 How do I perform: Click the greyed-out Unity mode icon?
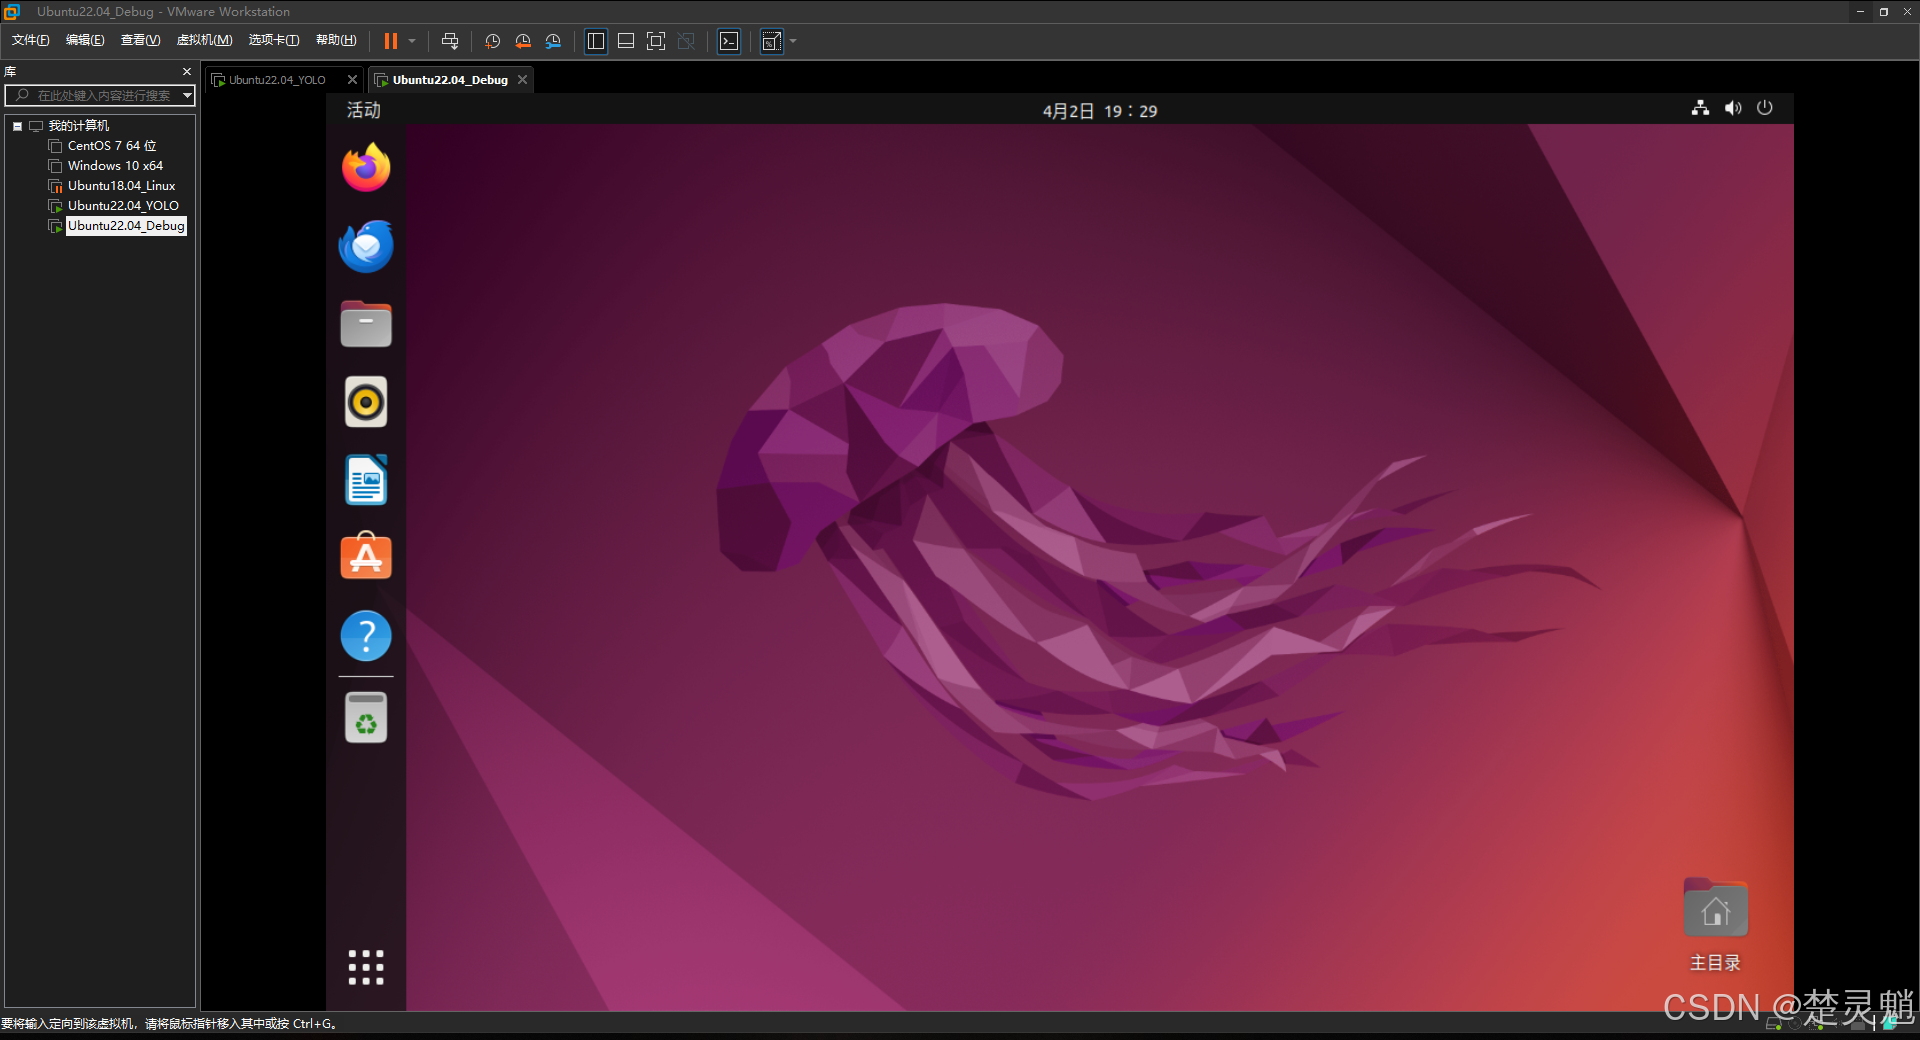(x=686, y=41)
